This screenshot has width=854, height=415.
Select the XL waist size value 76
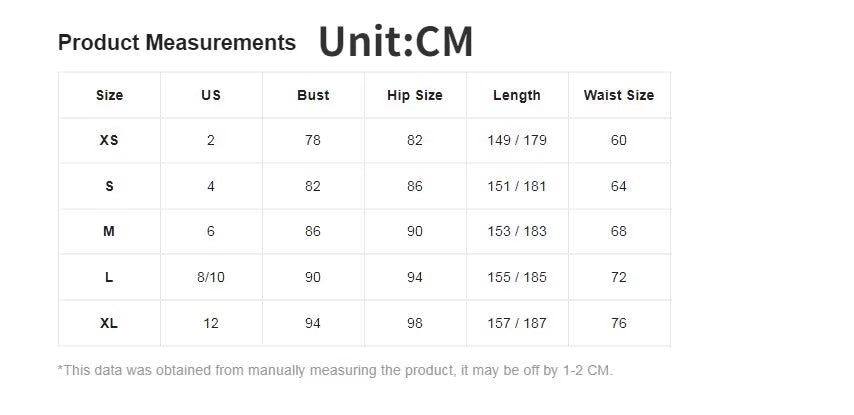pos(619,323)
